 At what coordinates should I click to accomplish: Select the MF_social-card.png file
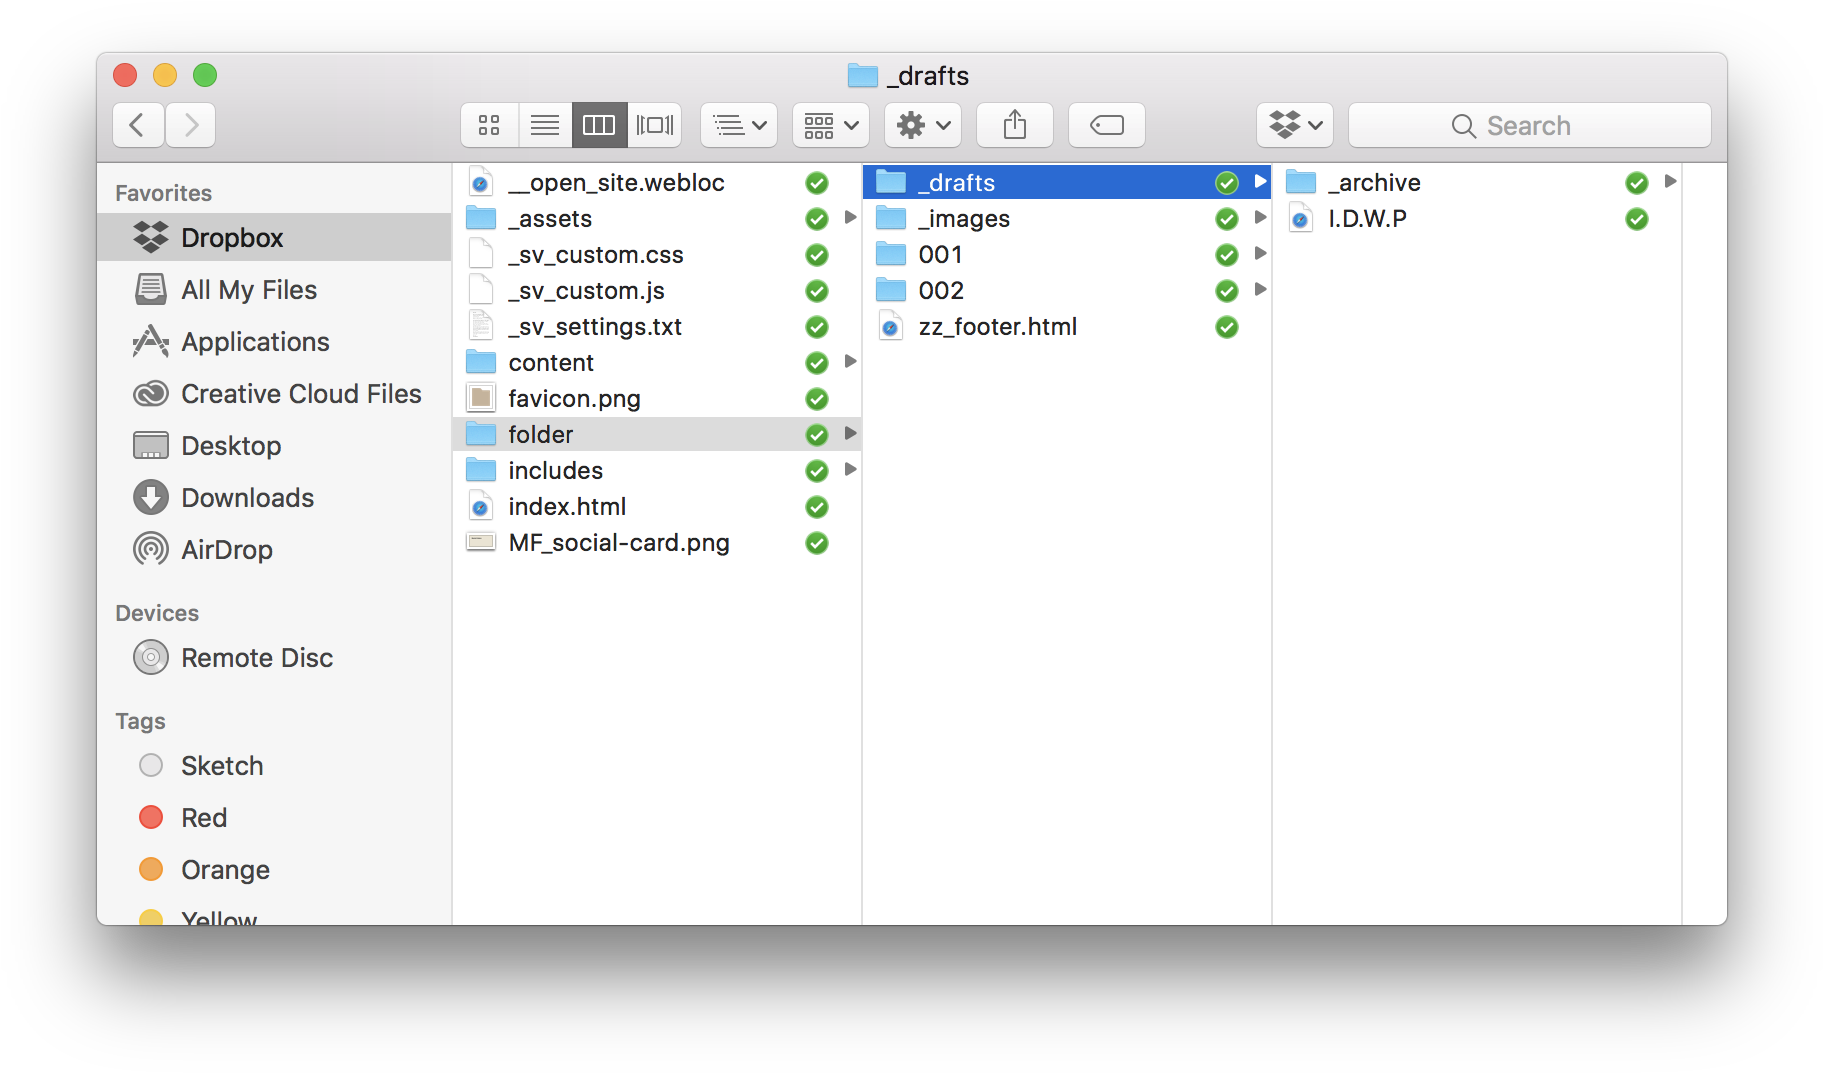[x=657, y=543]
